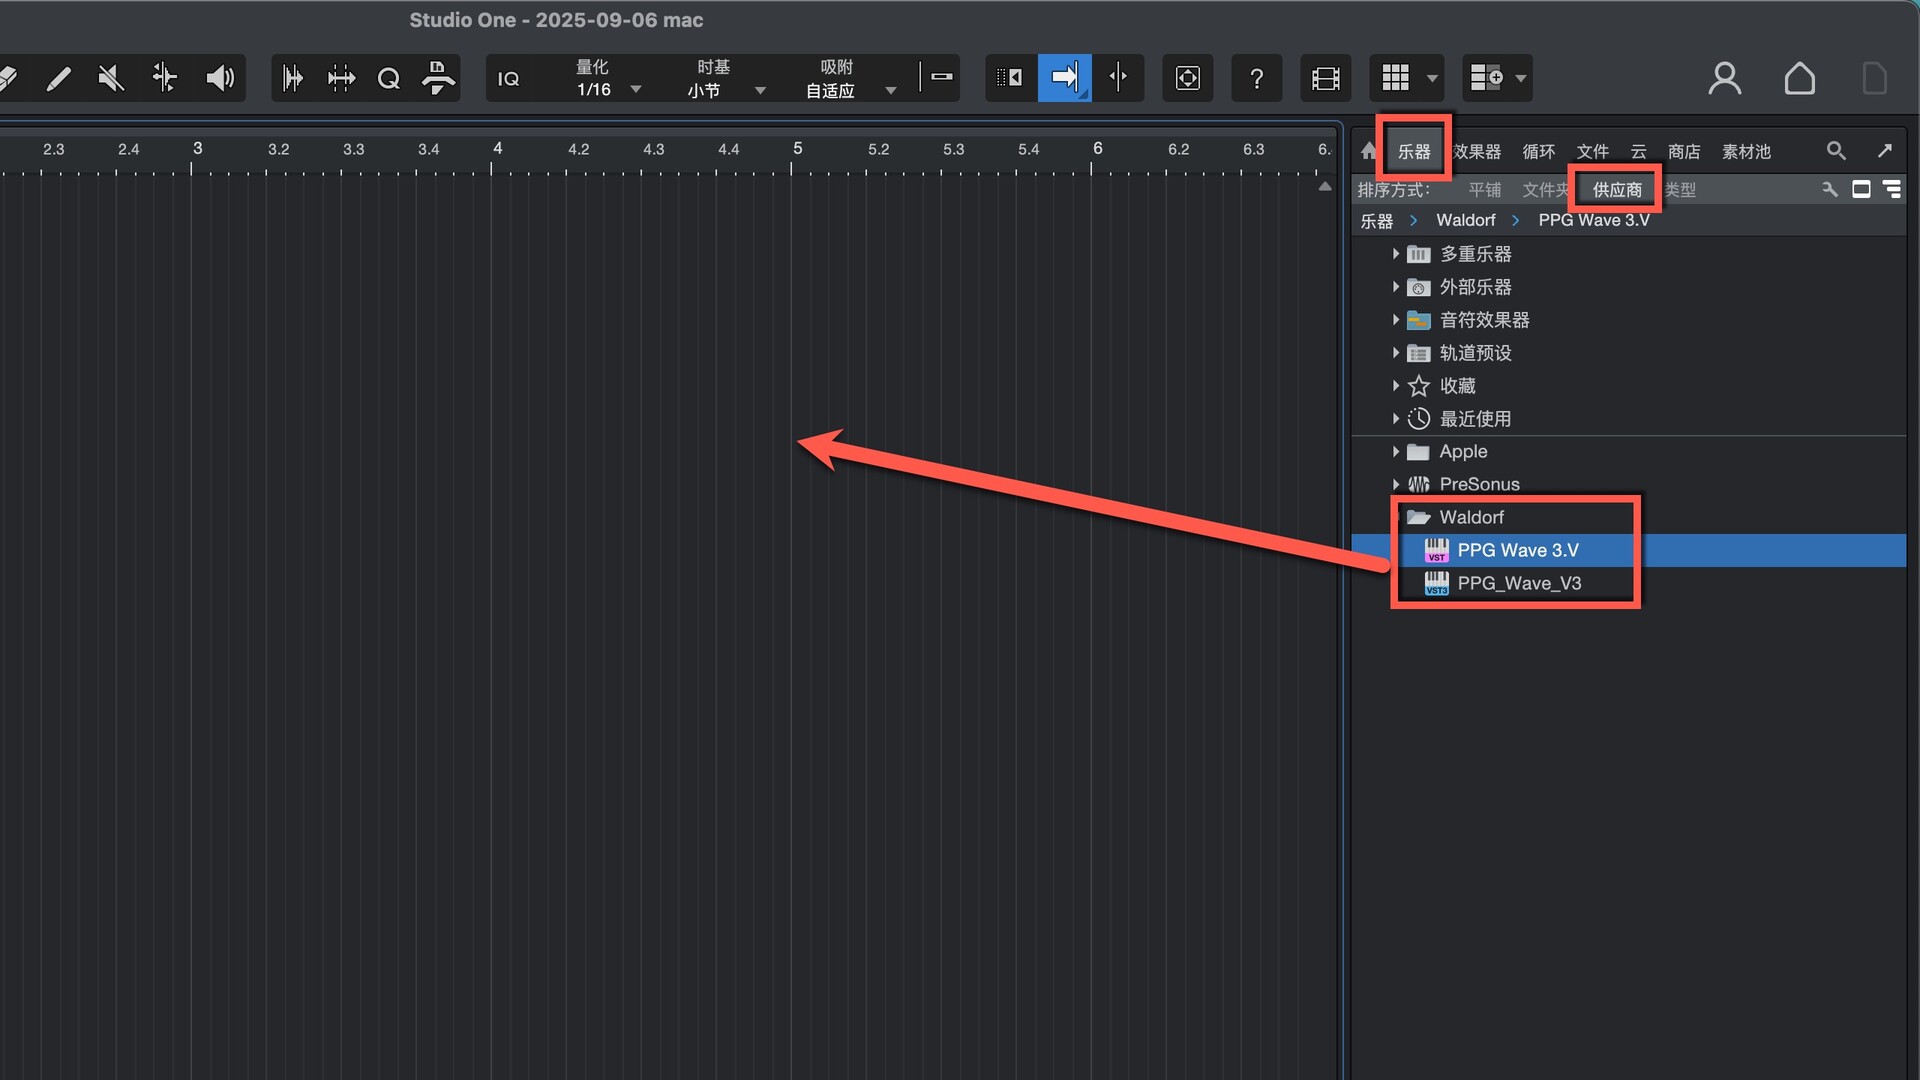
Task: Expand the 最近使用 recent item
Action: pyautogui.click(x=1395, y=419)
